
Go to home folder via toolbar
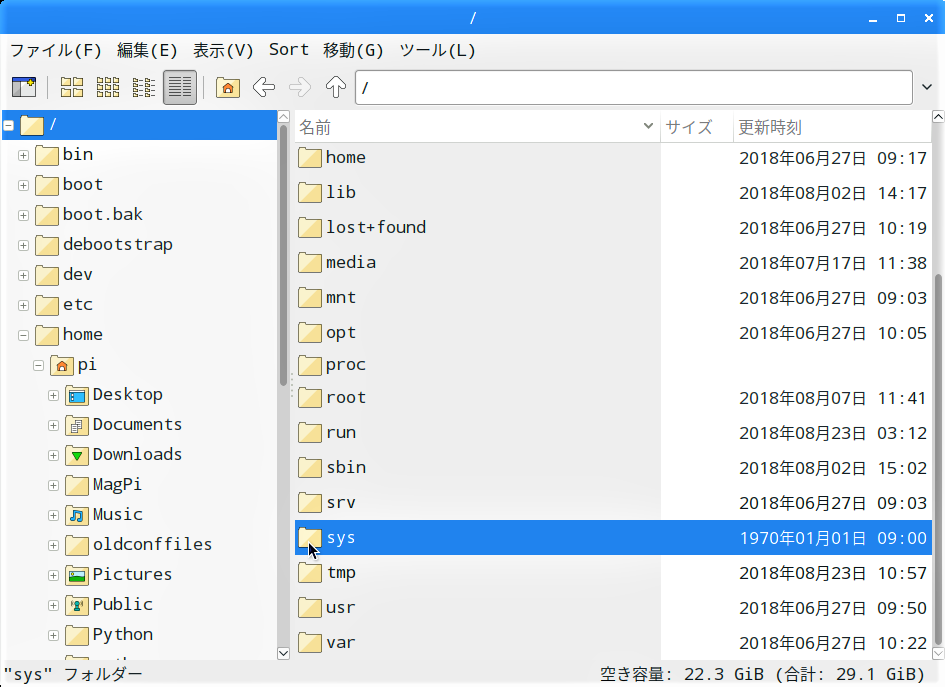(x=228, y=87)
